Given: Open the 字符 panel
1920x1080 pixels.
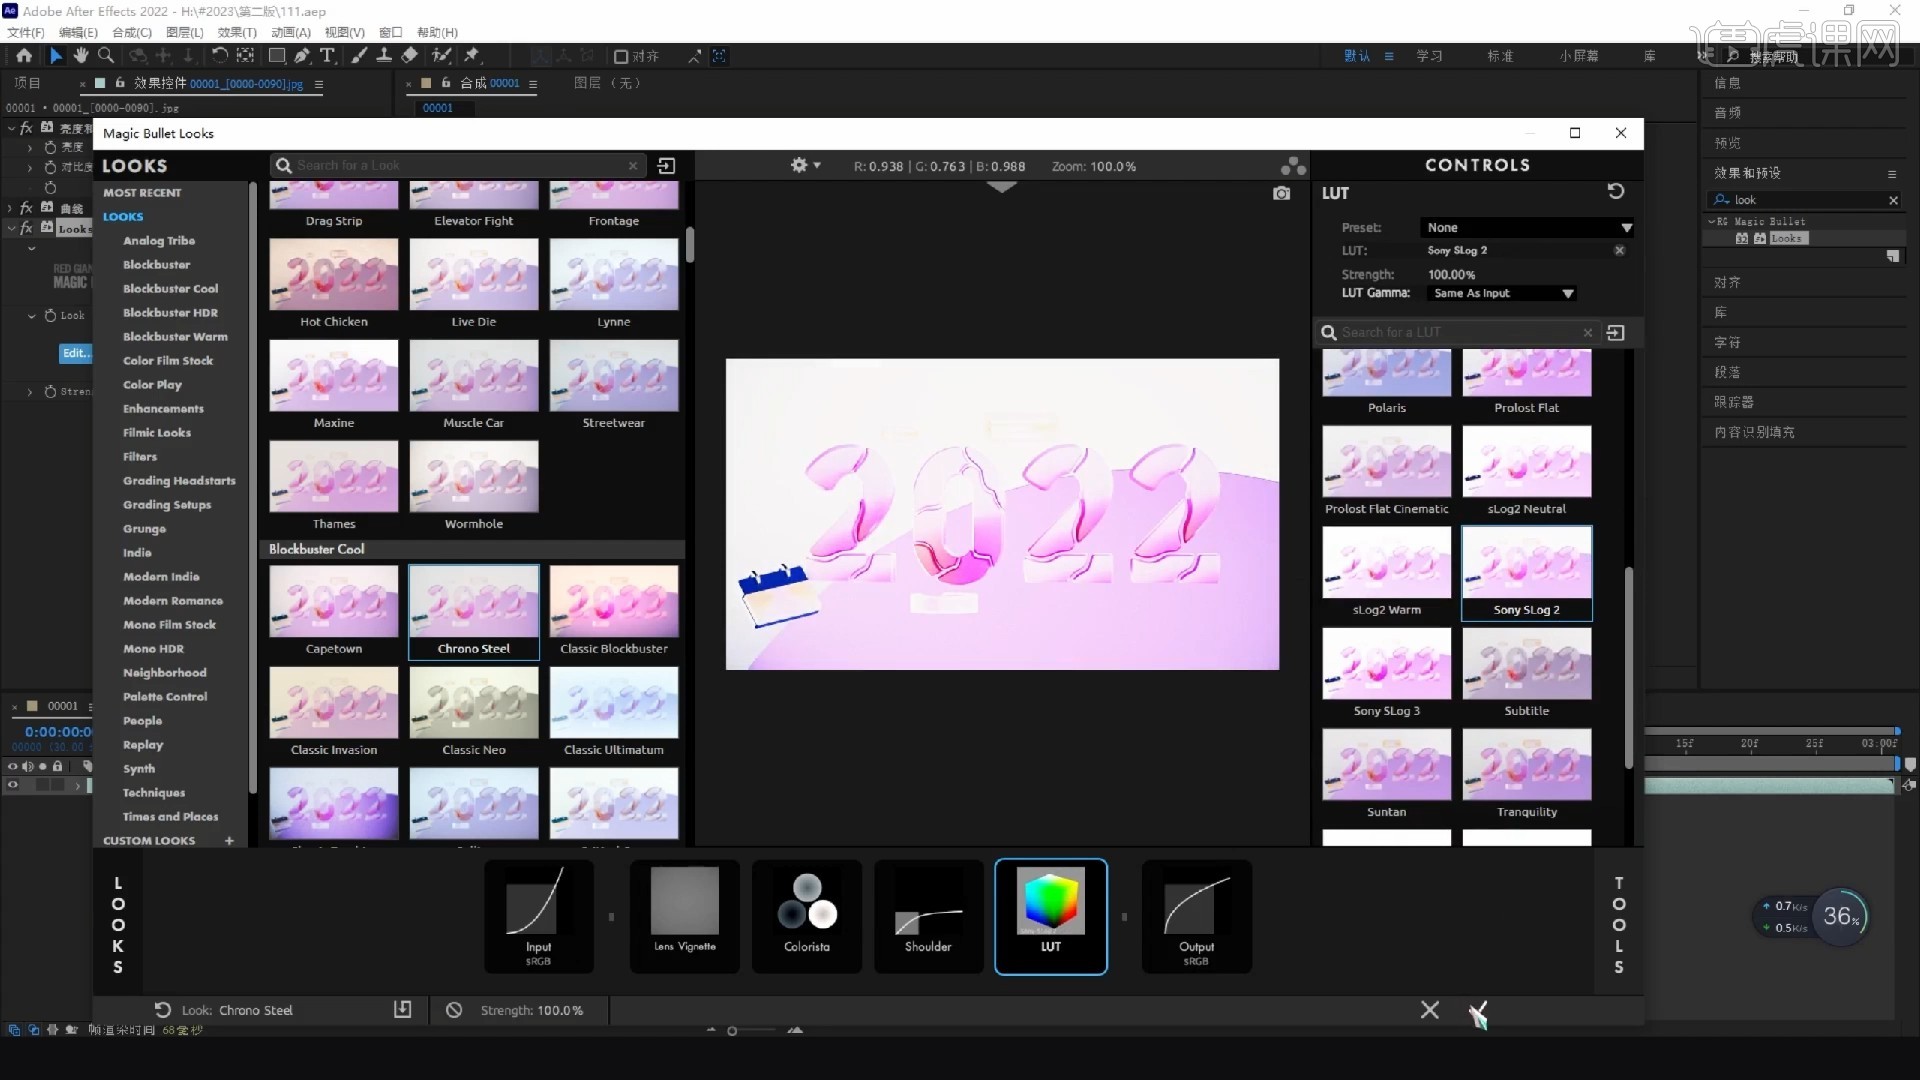Looking at the screenshot, I should 1727,342.
